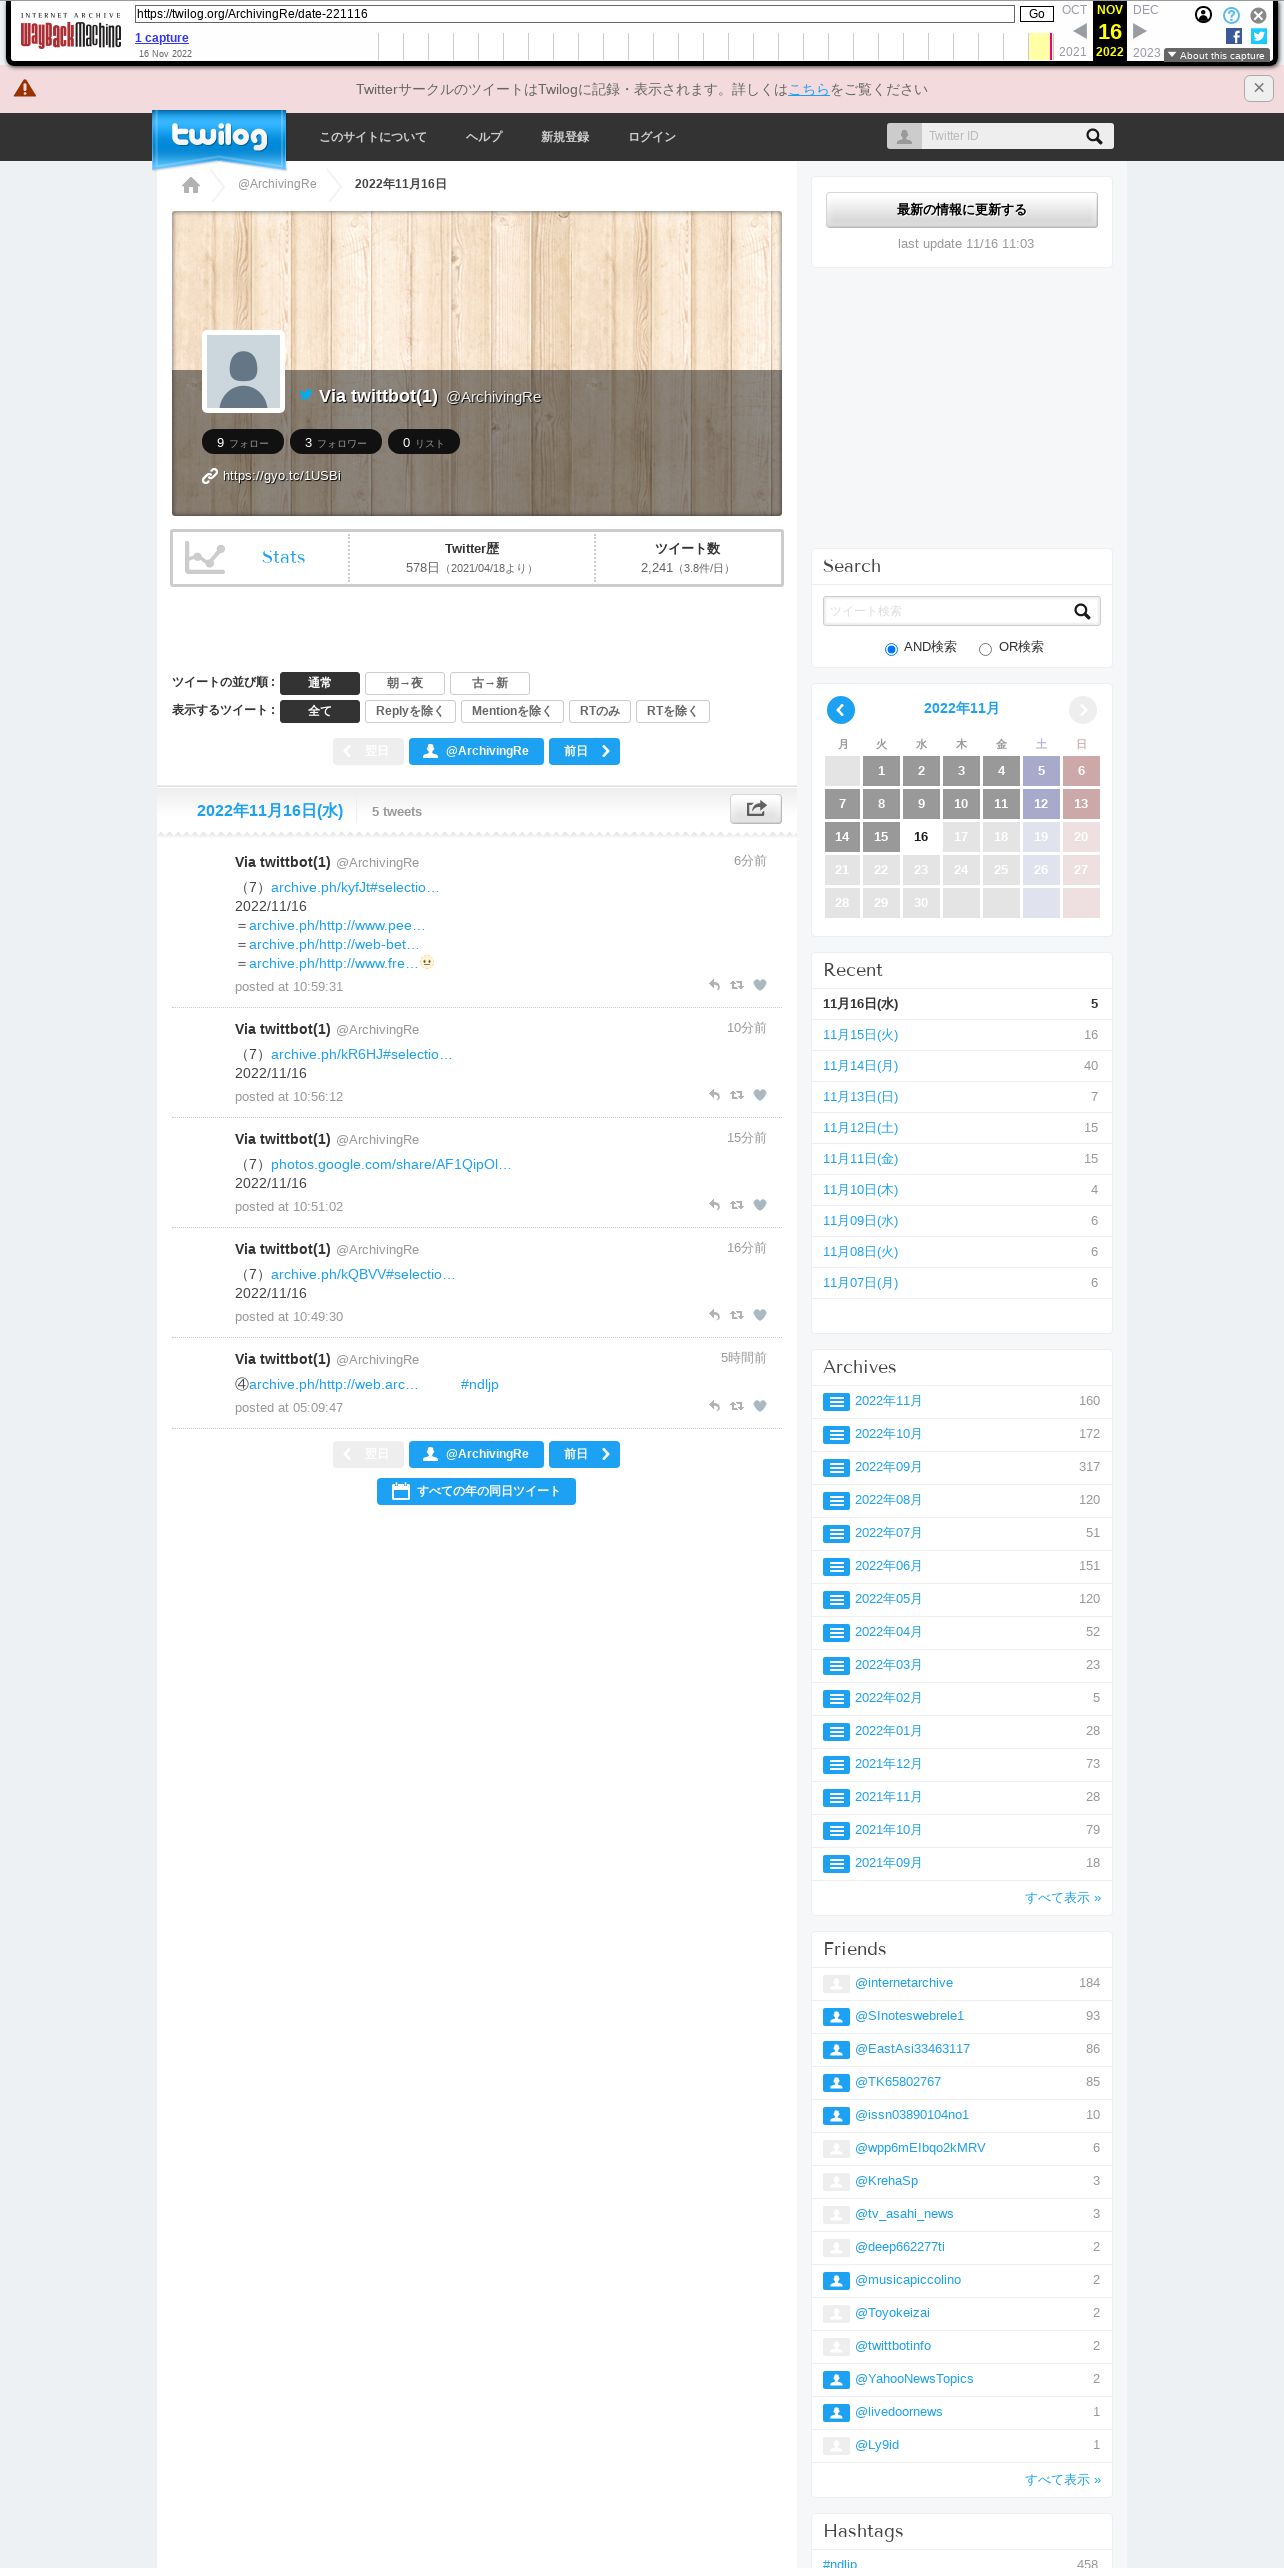Select the OR検索 radio button
This screenshot has height=2568, width=1284.
[985, 649]
